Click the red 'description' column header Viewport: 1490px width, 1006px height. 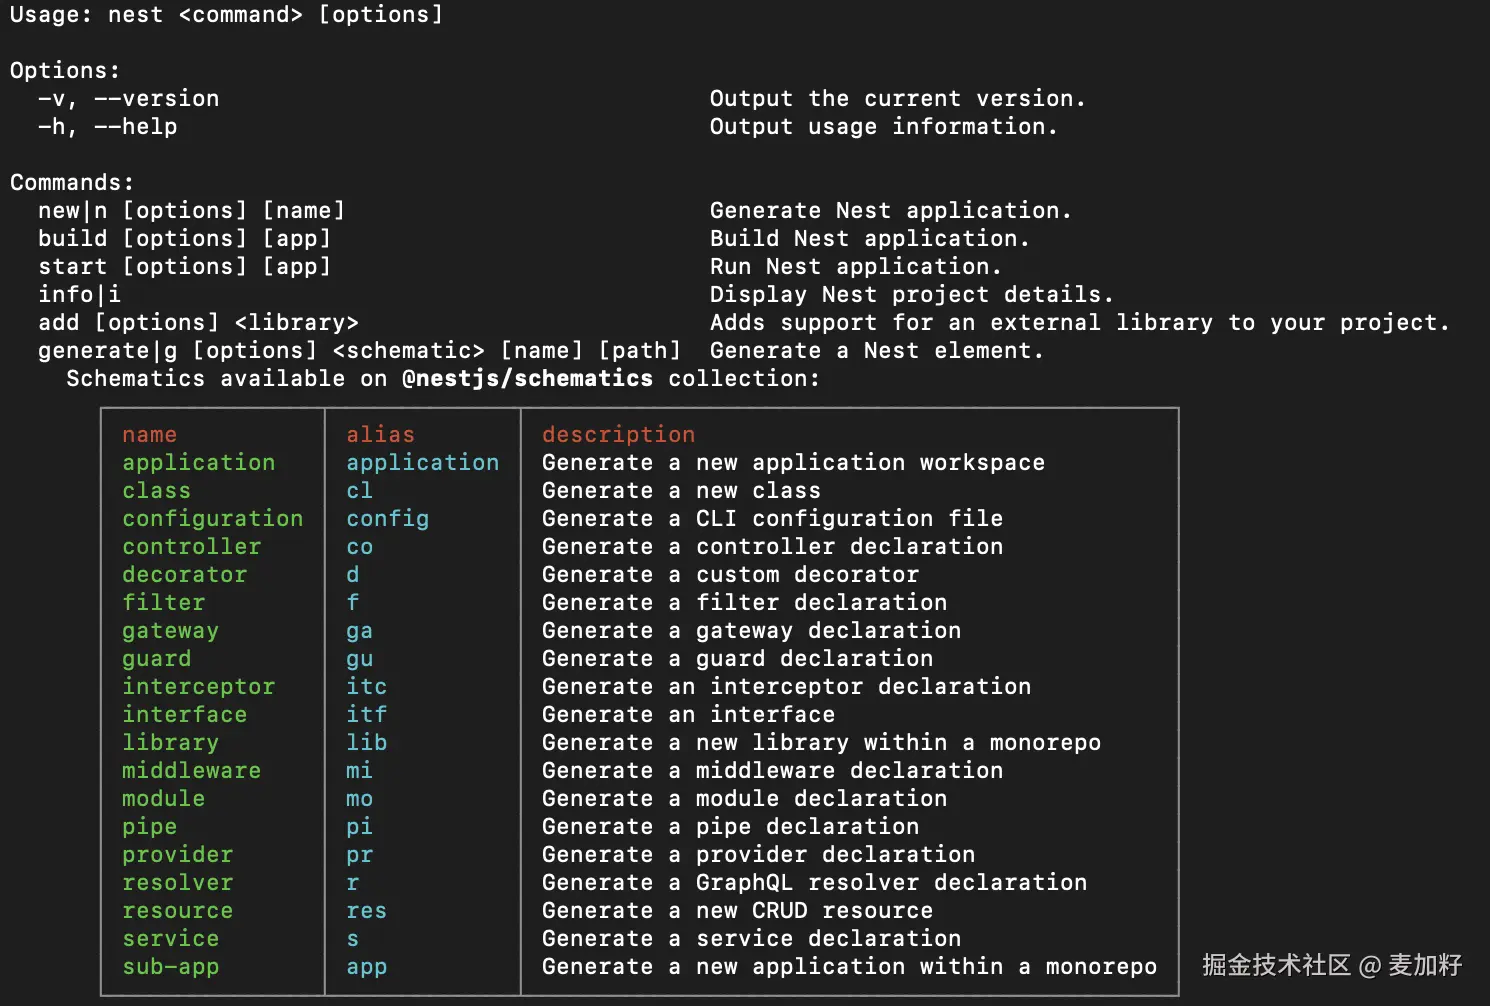pyautogui.click(x=618, y=435)
